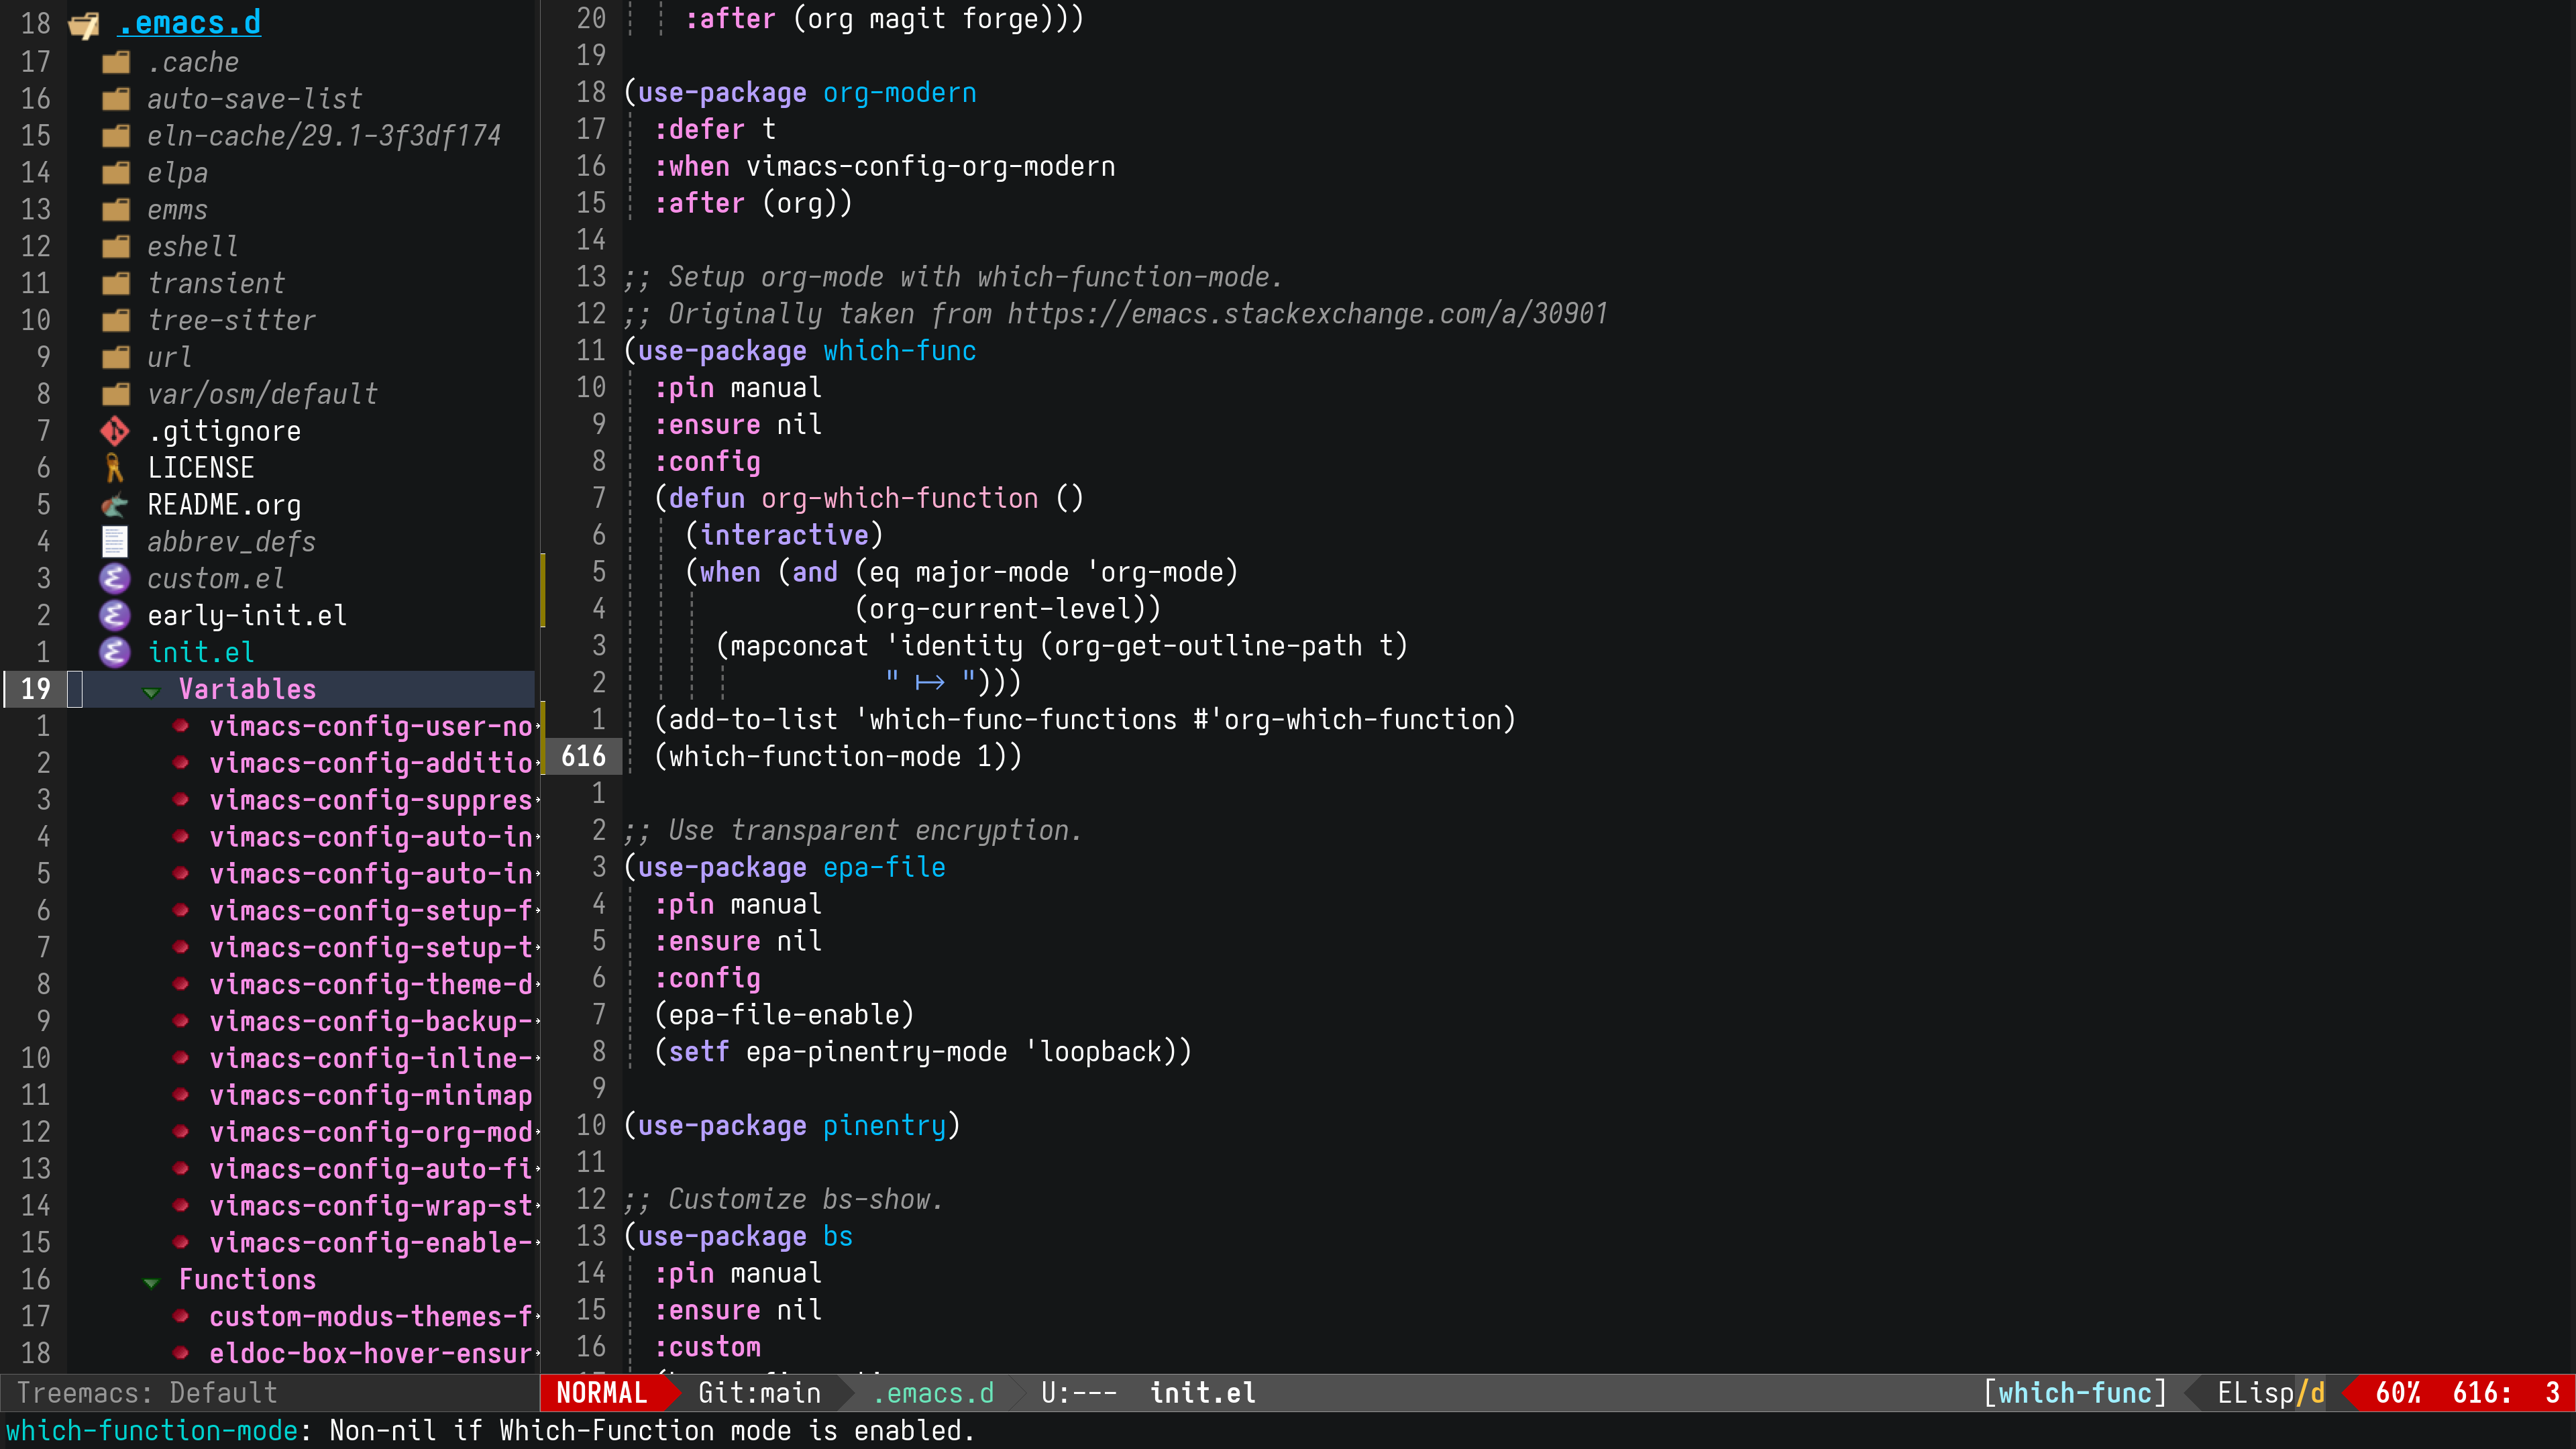Click [which-func] in the mode line
Viewport: 2576px width, 1449px height.
(2074, 1393)
